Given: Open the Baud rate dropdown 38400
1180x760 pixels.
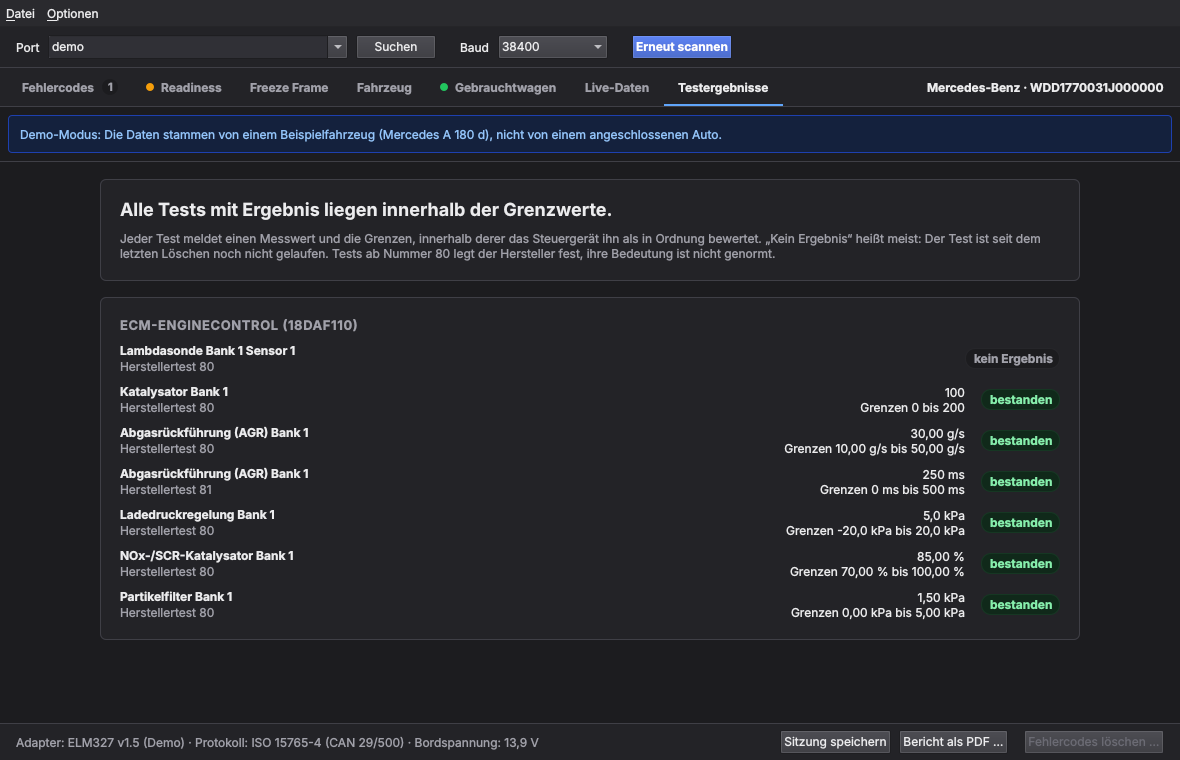Looking at the screenshot, I should 552,47.
